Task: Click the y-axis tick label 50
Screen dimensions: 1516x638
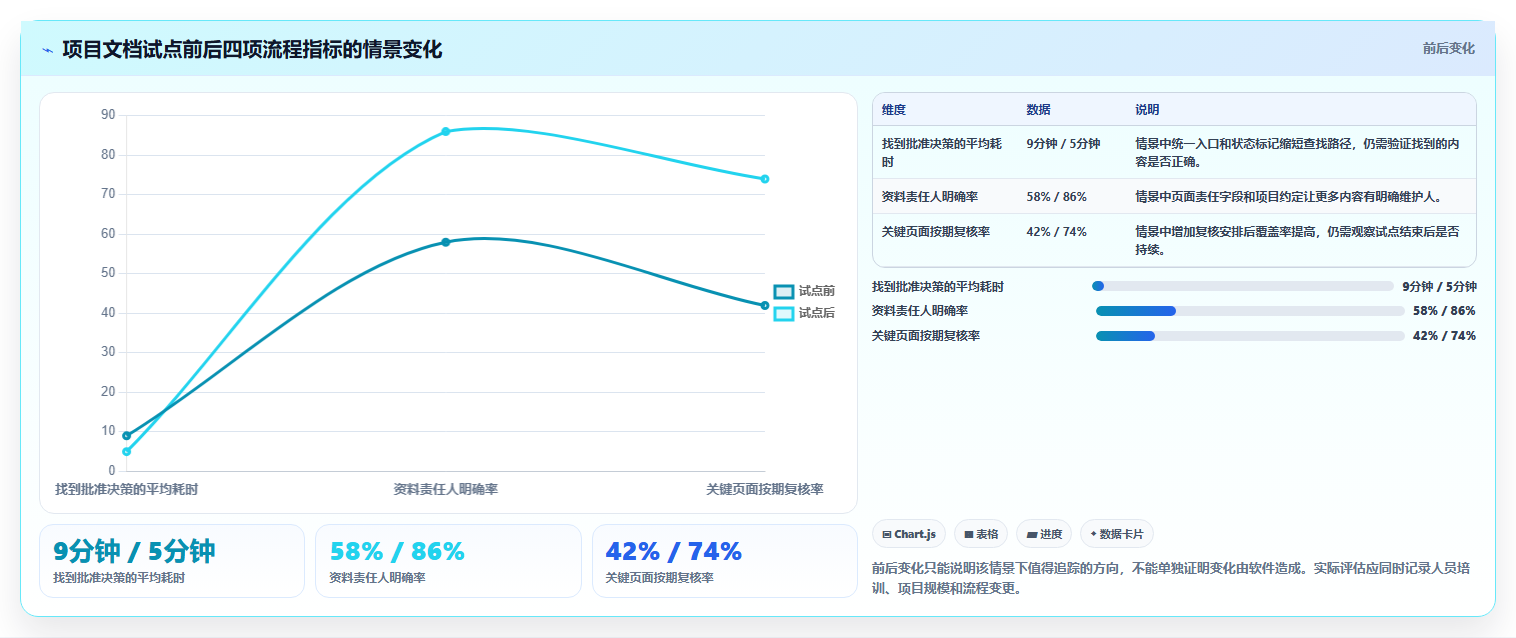Action: click(x=108, y=273)
